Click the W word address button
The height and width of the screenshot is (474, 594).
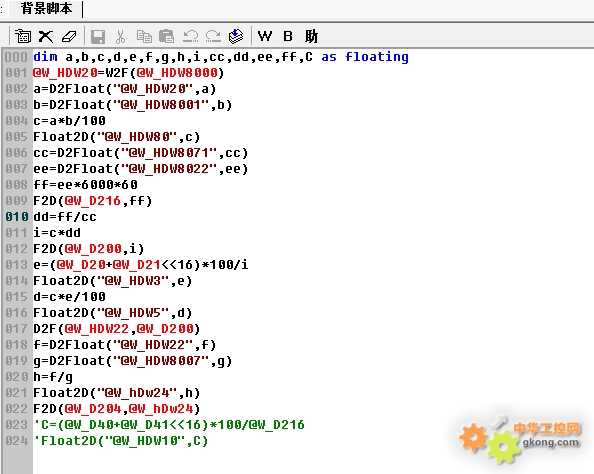click(x=265, y=36)
